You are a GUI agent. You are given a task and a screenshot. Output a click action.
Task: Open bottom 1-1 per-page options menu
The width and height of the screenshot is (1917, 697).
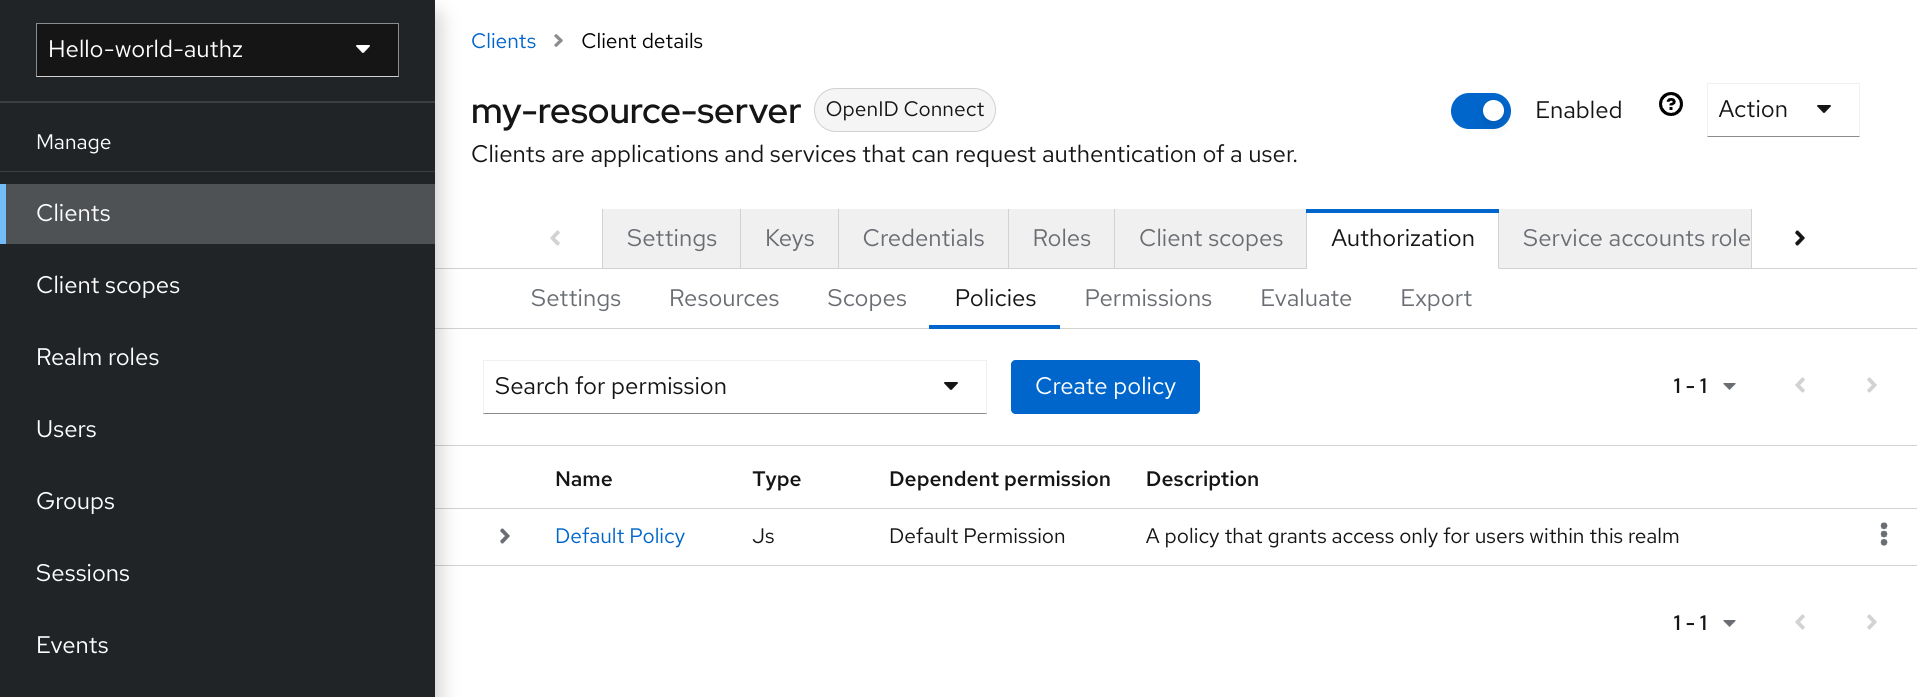[x=1704, y=623]
